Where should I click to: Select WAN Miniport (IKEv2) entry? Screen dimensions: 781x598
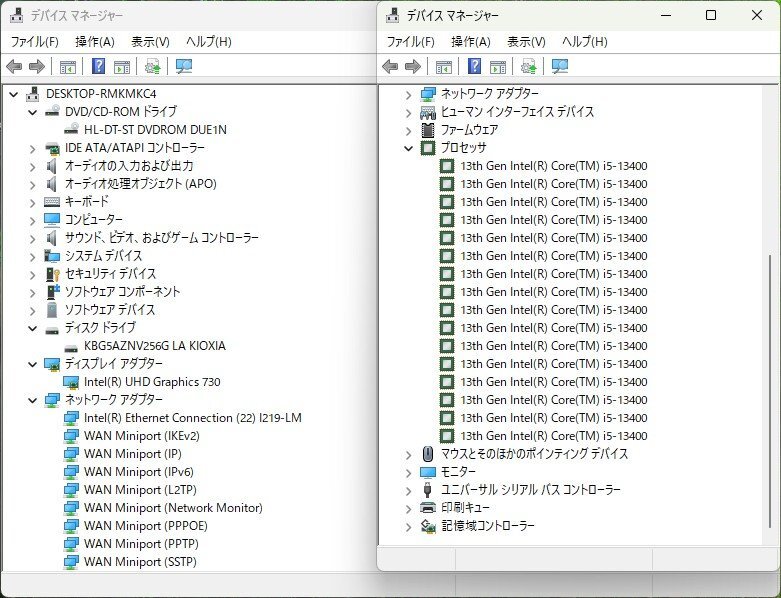coord(141,436)
